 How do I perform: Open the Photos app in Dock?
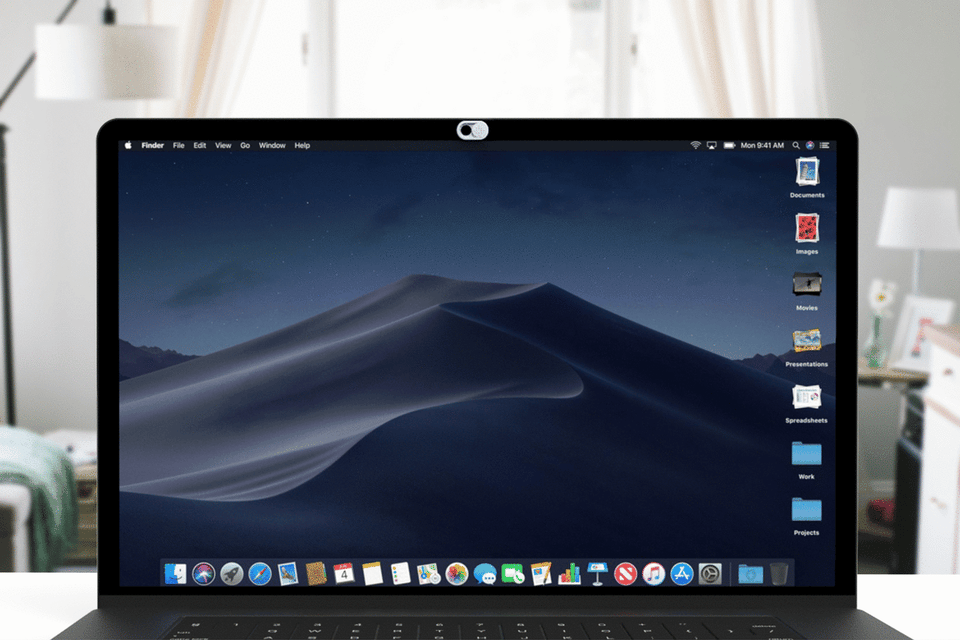point(457,574)
